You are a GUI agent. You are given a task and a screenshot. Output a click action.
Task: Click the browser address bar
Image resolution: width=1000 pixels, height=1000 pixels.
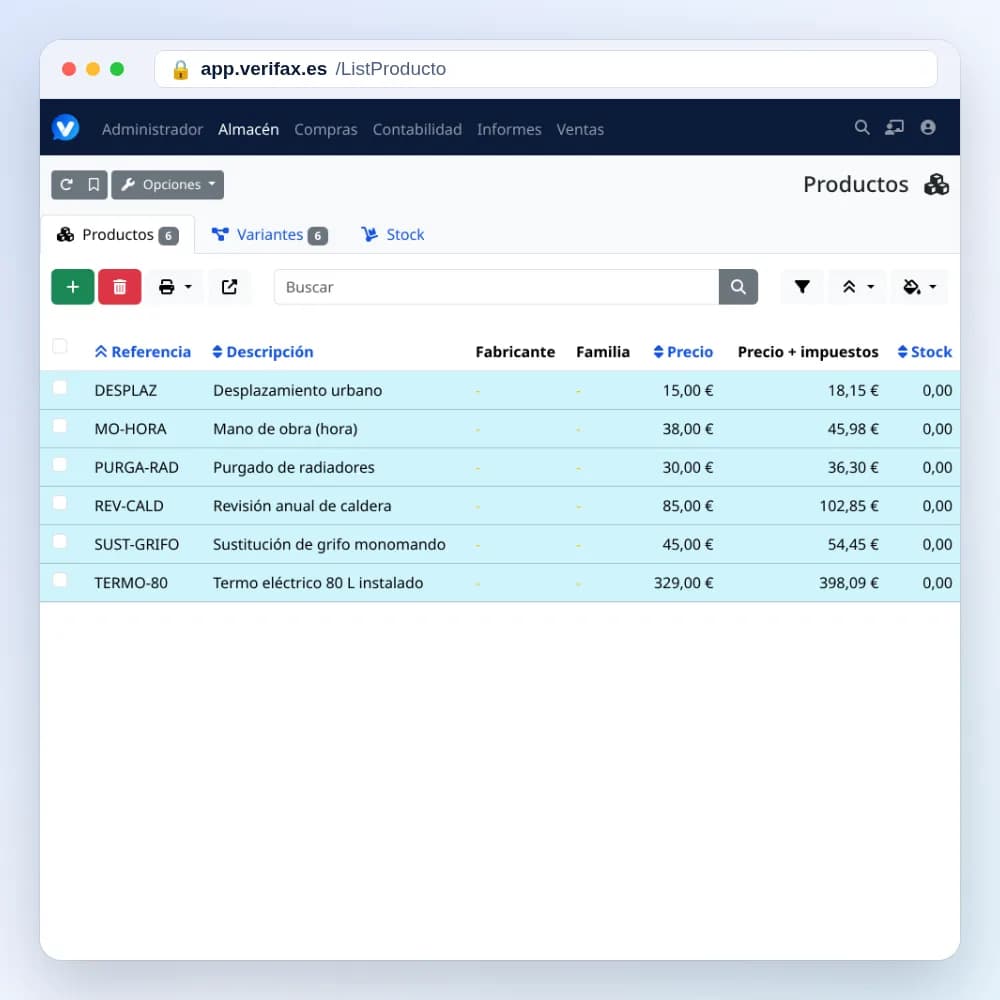tap(546, 69)
